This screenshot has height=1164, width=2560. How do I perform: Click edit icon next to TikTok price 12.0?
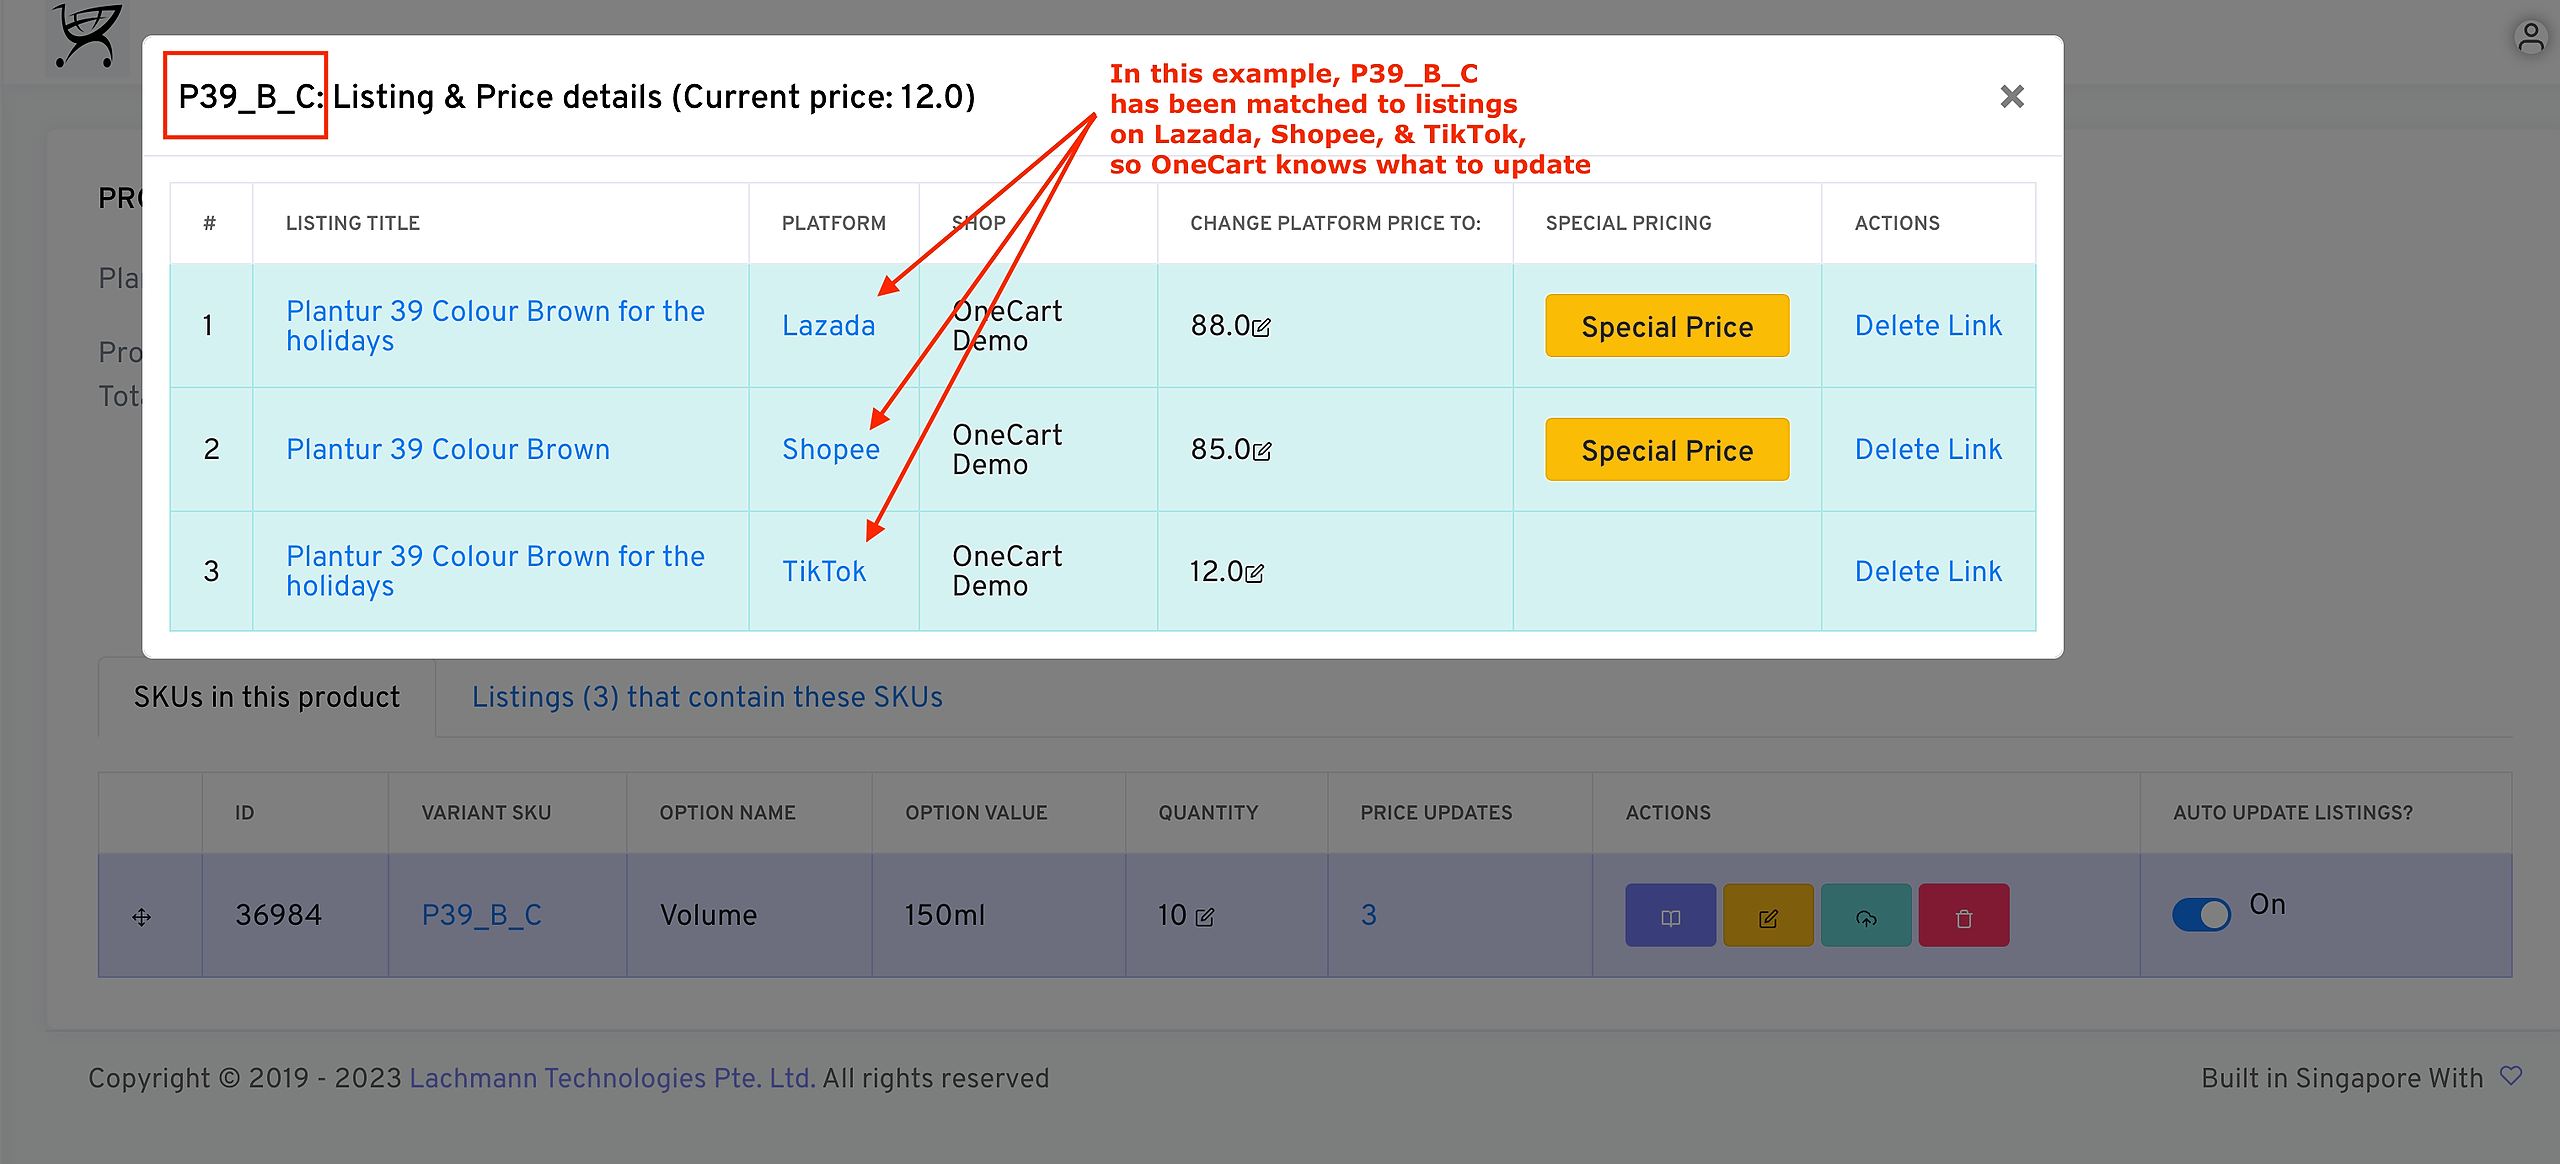(x=1255, y=573)
